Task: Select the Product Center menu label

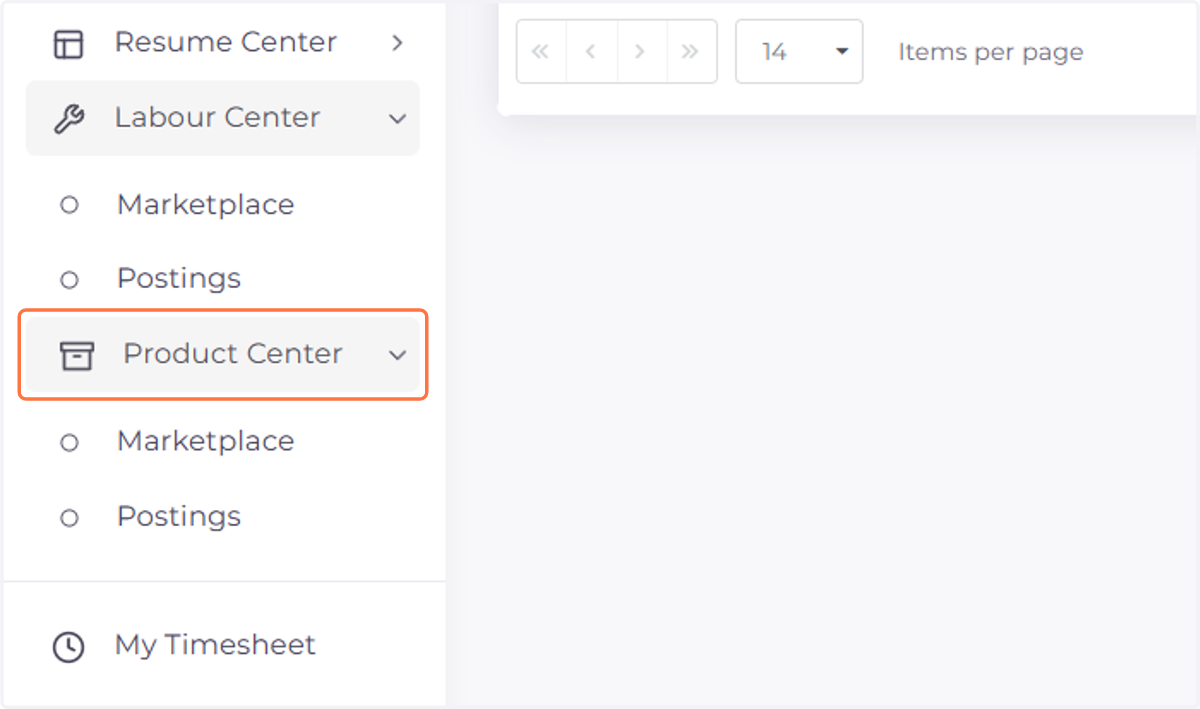Action: pos(233,353)
